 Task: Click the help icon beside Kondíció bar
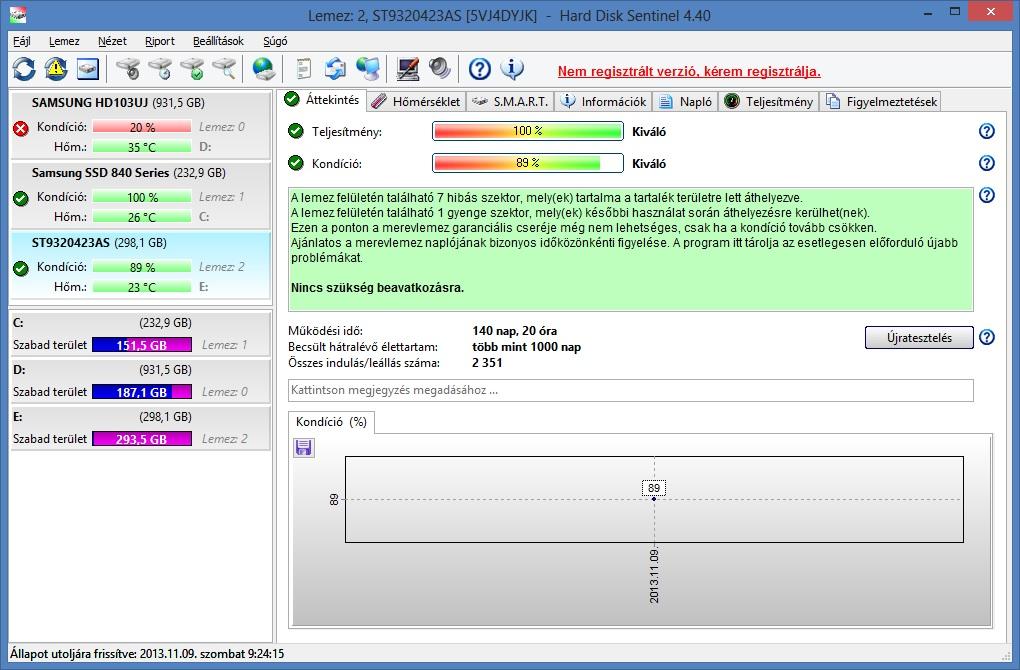[987, 163]
